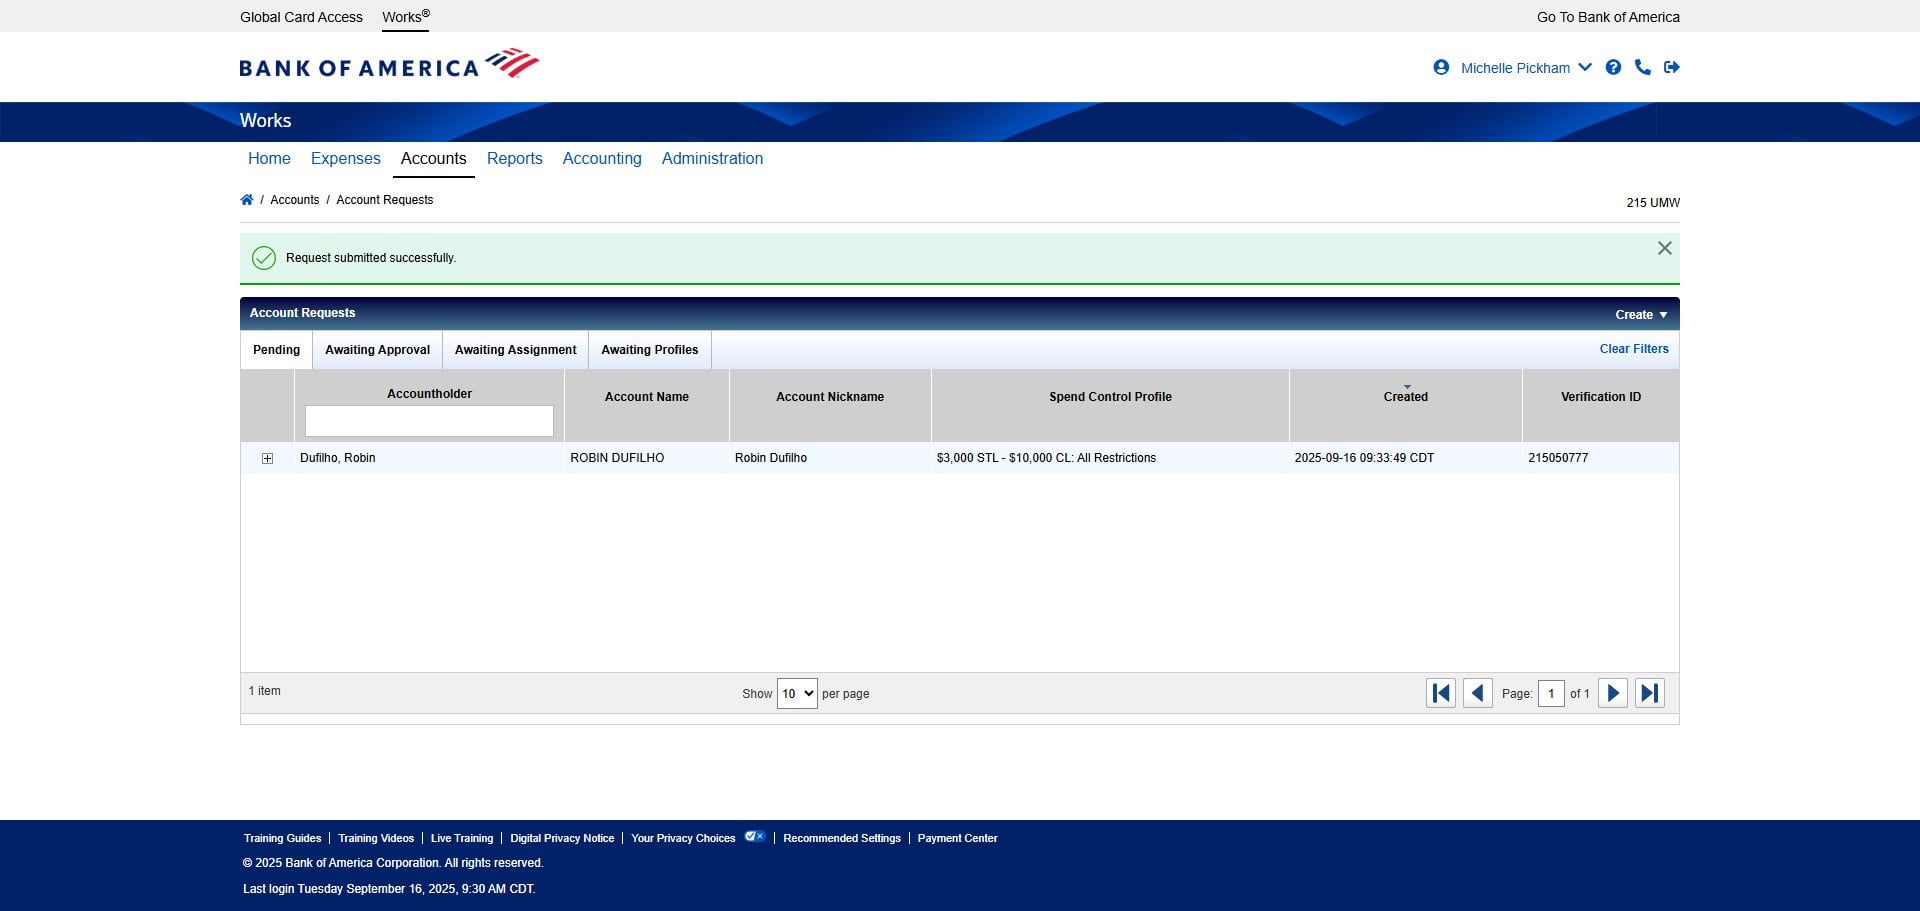
Task: Open the help question mark icon
Action: 1613,67
